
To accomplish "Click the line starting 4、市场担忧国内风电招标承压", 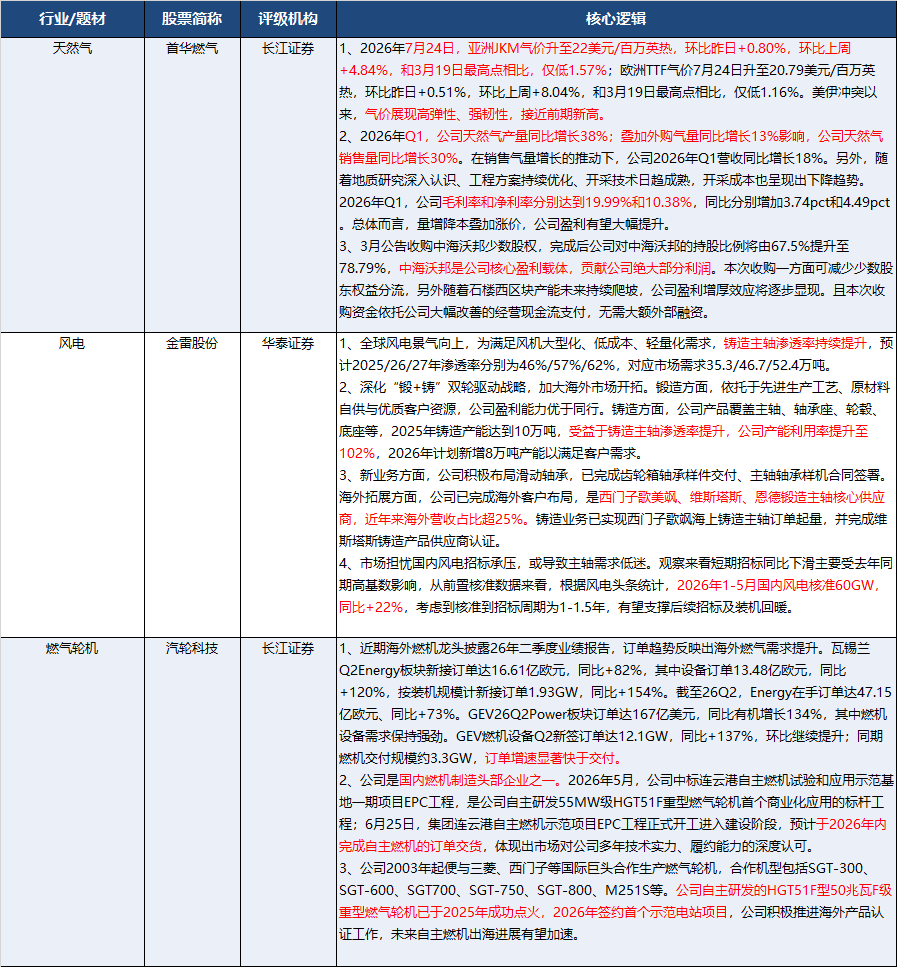I will point(616,563).
